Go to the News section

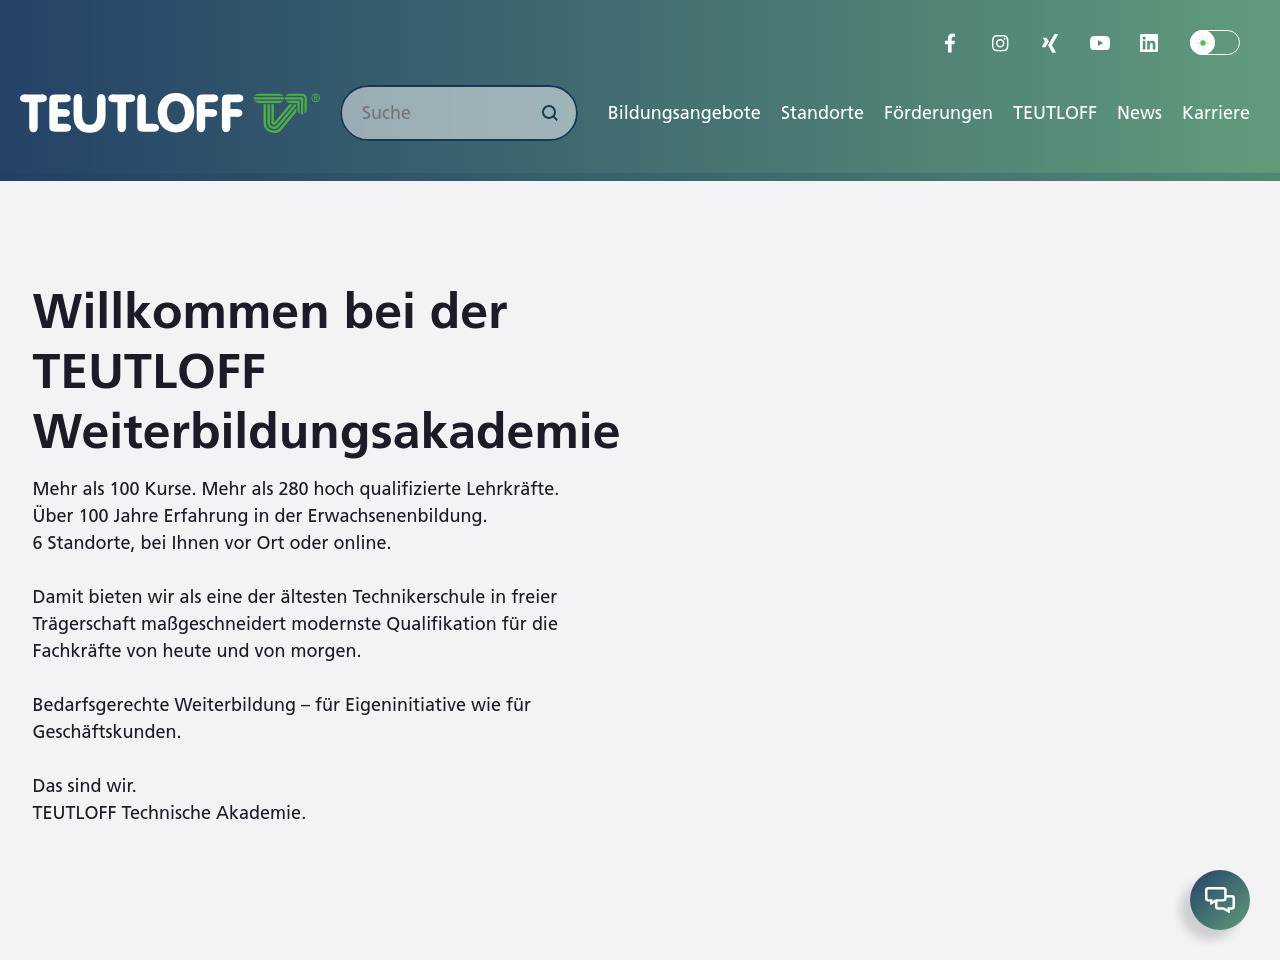pos(1139,113)
